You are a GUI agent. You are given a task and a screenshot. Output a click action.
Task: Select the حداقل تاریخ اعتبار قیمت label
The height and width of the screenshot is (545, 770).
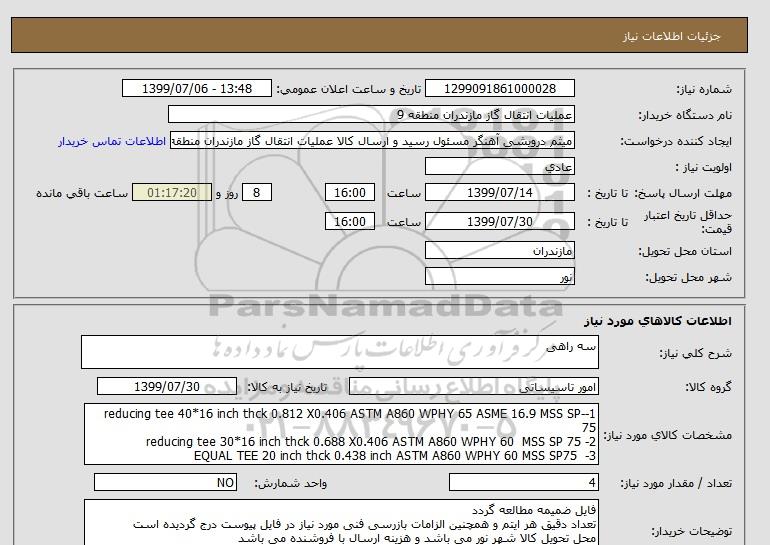point(688,222)
